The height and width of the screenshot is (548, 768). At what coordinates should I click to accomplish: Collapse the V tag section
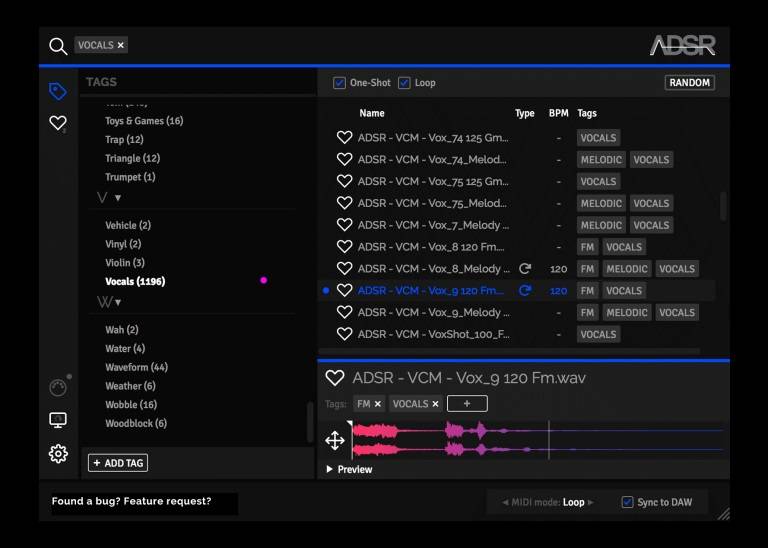click(117, 198)
